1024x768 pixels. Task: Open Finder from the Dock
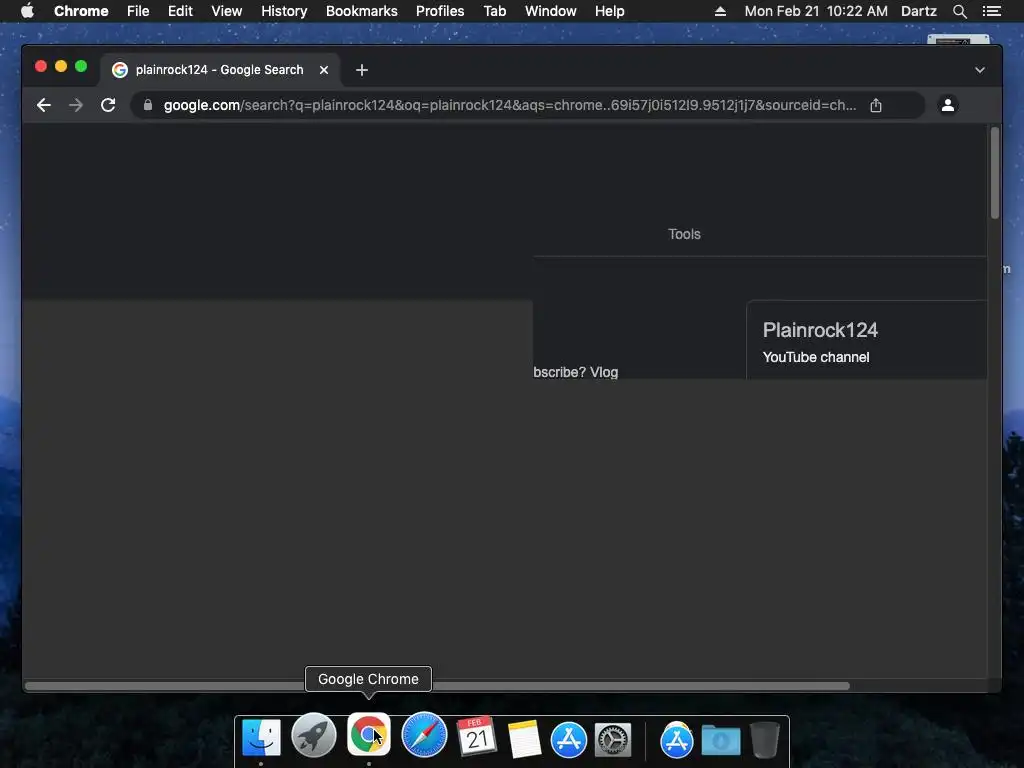coord(261,738)
